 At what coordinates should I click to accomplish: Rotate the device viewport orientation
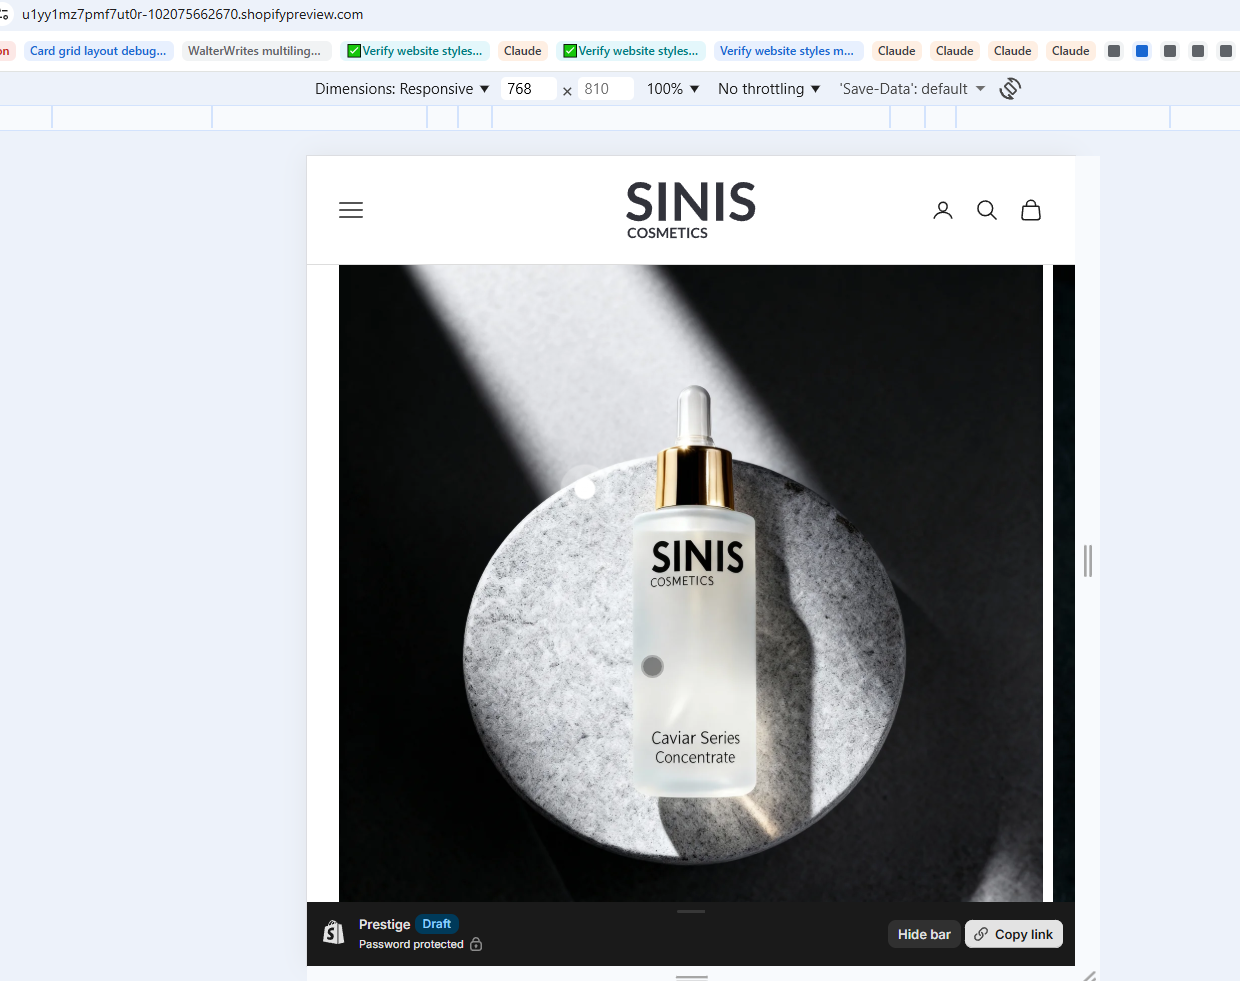[1010, 88]
